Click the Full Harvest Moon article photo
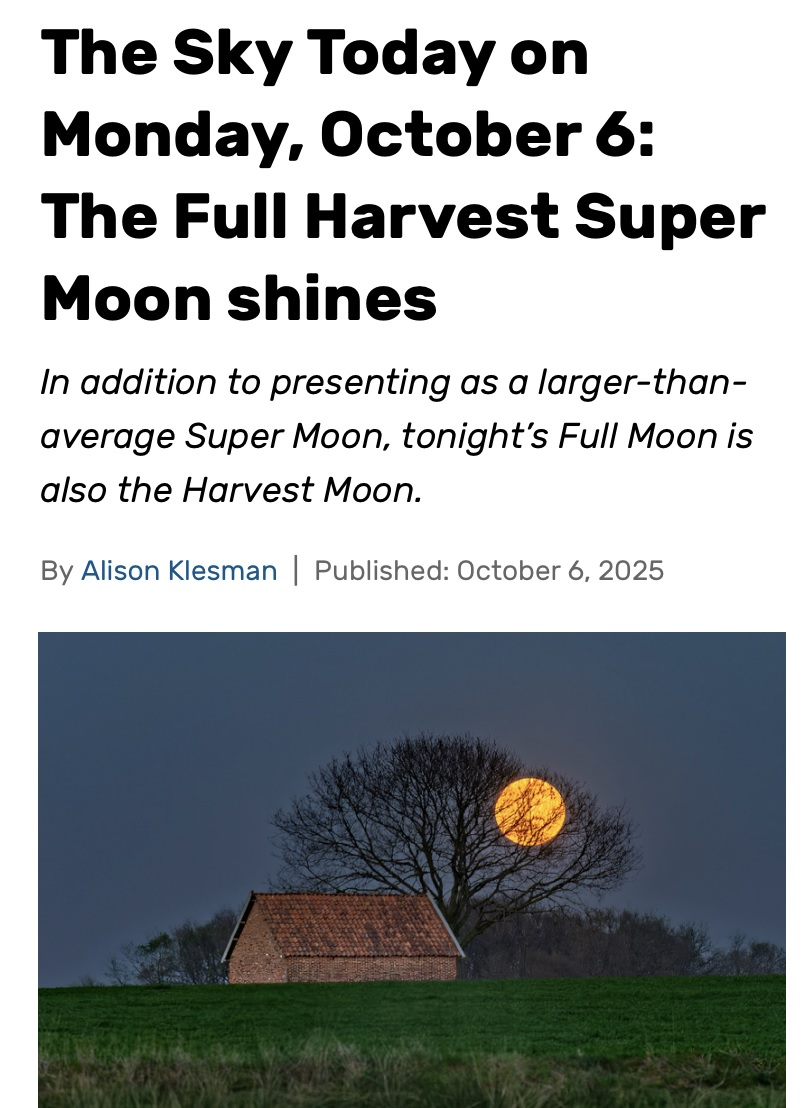Viewport: 812px width, 1108px height. pos(412,868)
